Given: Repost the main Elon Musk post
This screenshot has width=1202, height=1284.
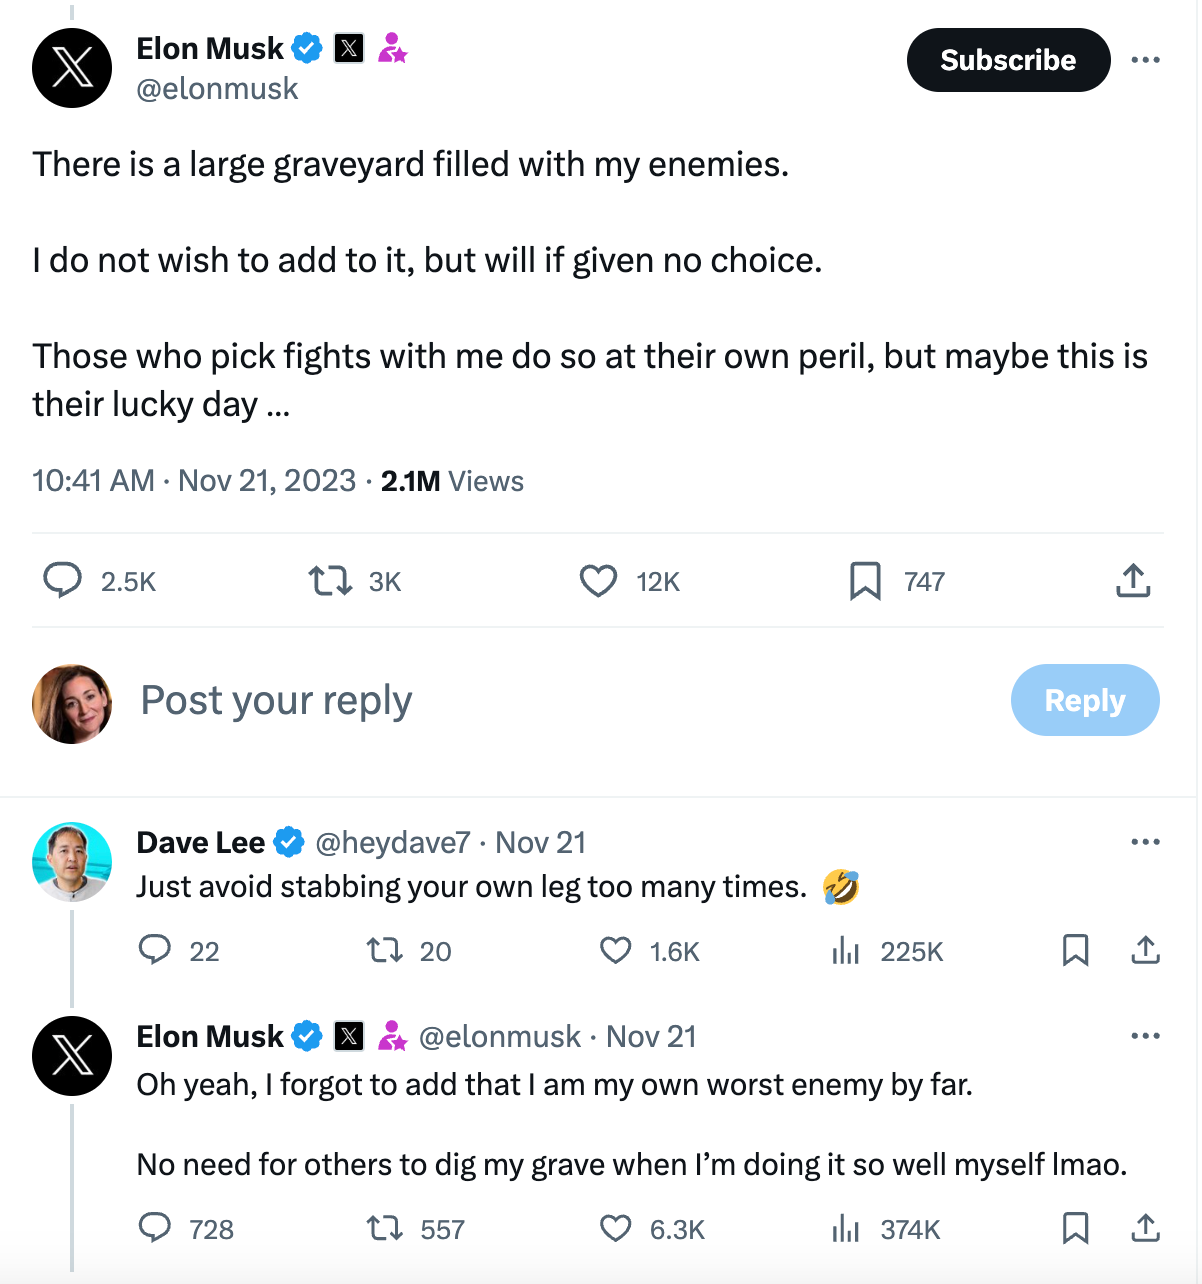Looking at the screenshot, I should 330,580.
